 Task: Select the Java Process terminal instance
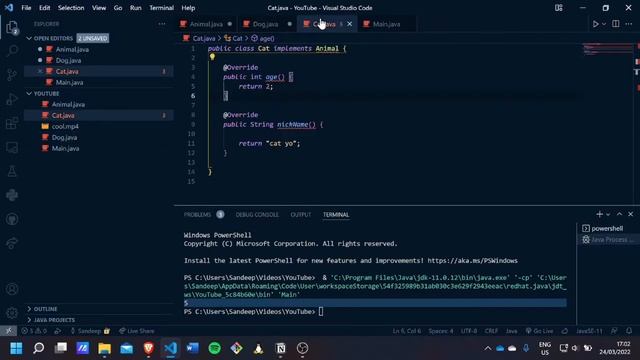coord(608,240)
